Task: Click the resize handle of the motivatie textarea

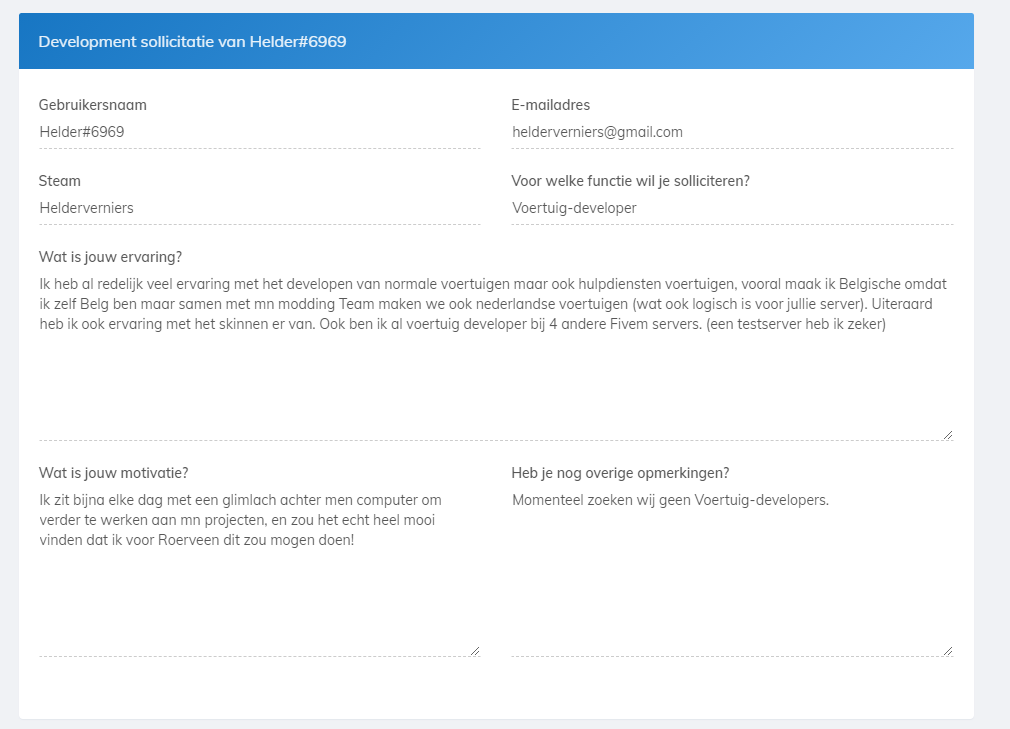Action: click(x=474, y=650)
